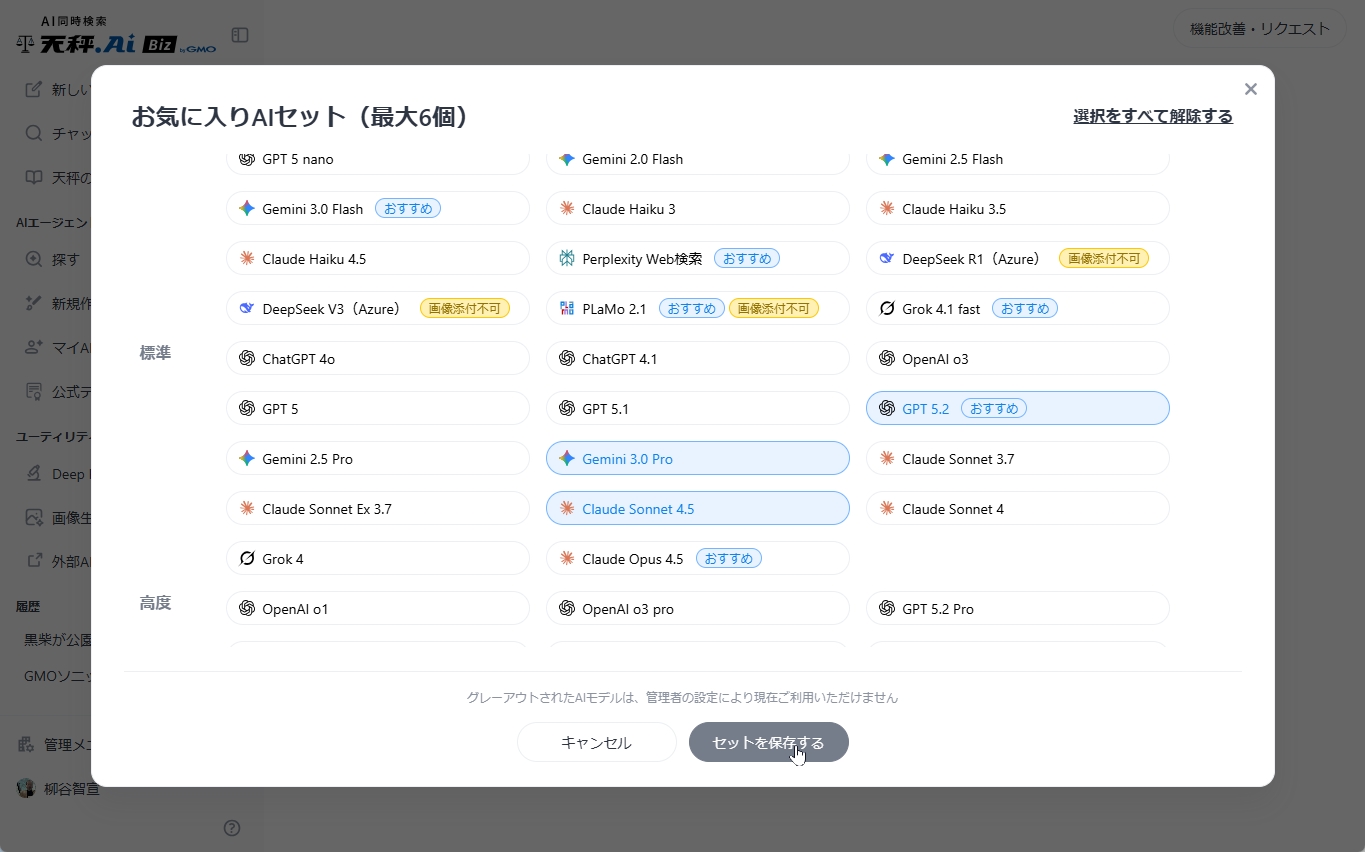Save the set with セットを保存する

pos(768,742)
